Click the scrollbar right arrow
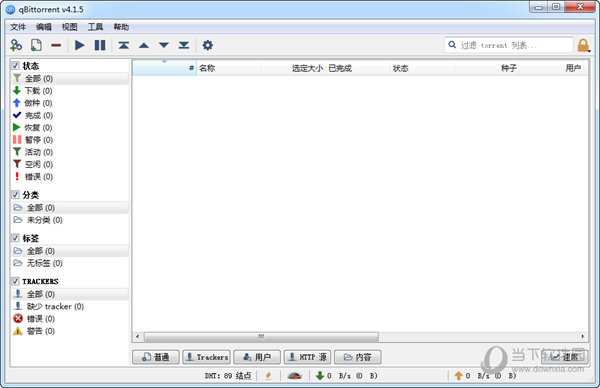This screenshot has height=388, width=600. [583, 337]
